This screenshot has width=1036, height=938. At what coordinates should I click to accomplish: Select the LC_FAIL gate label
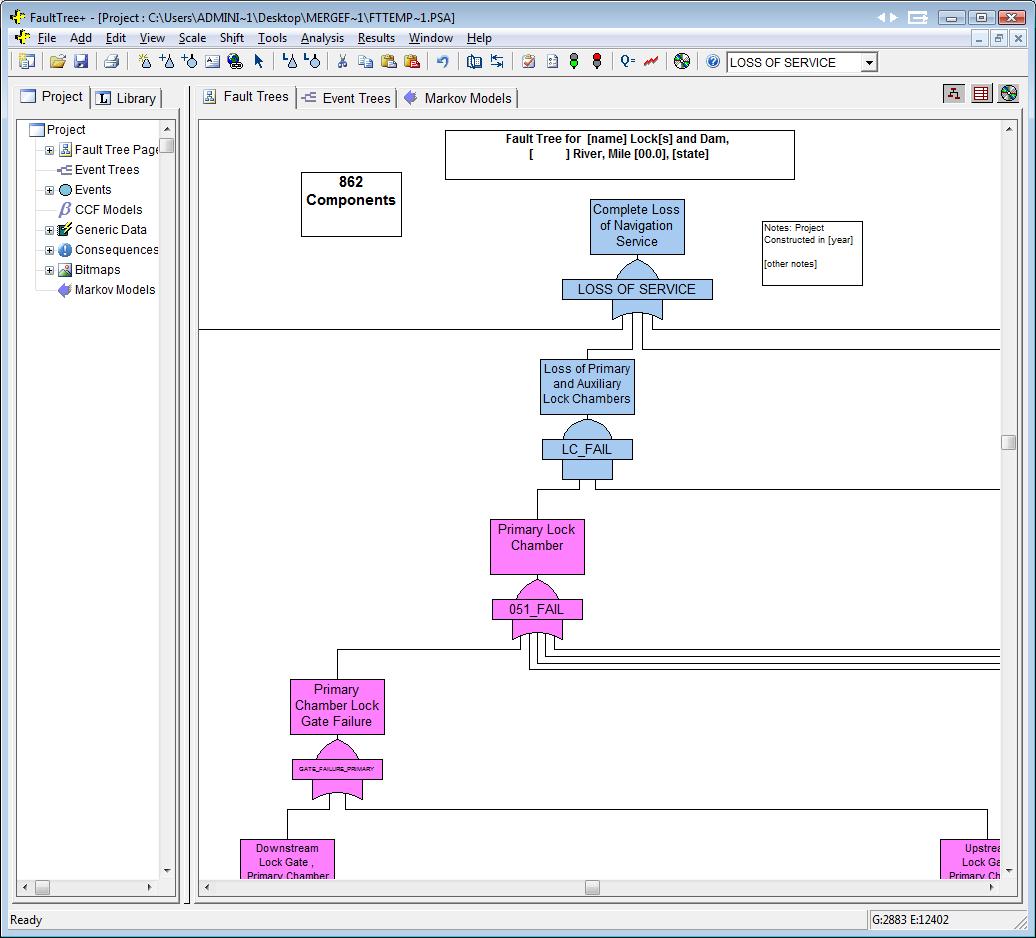tap(586, 449)
